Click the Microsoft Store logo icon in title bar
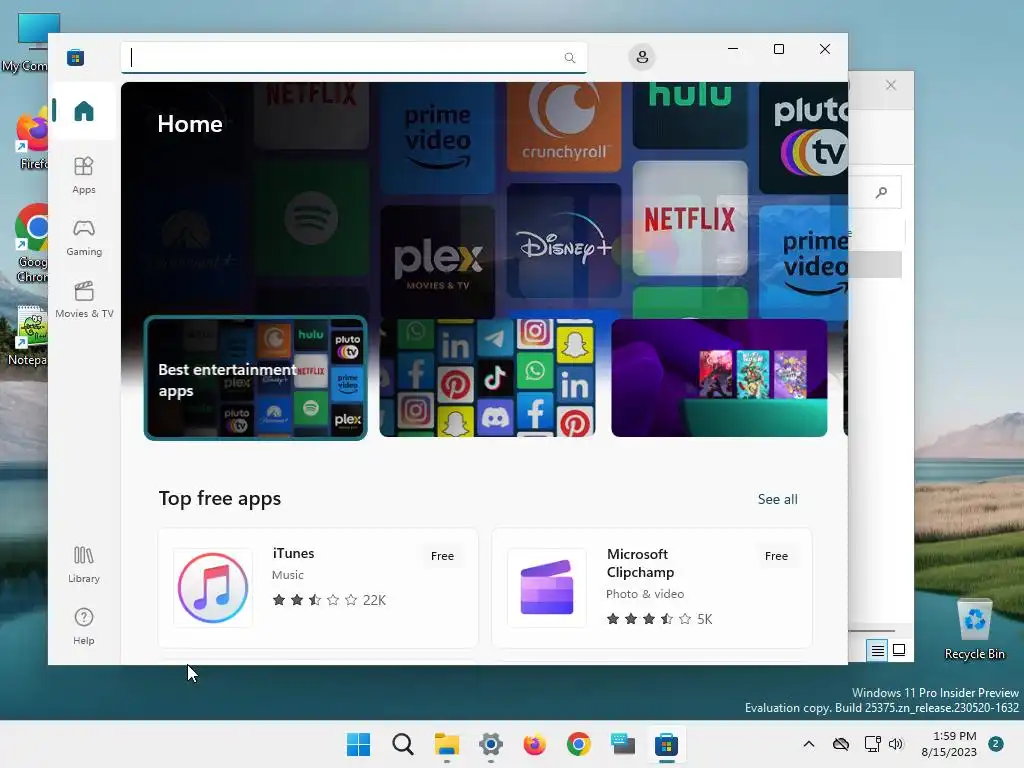 point(76,57)
